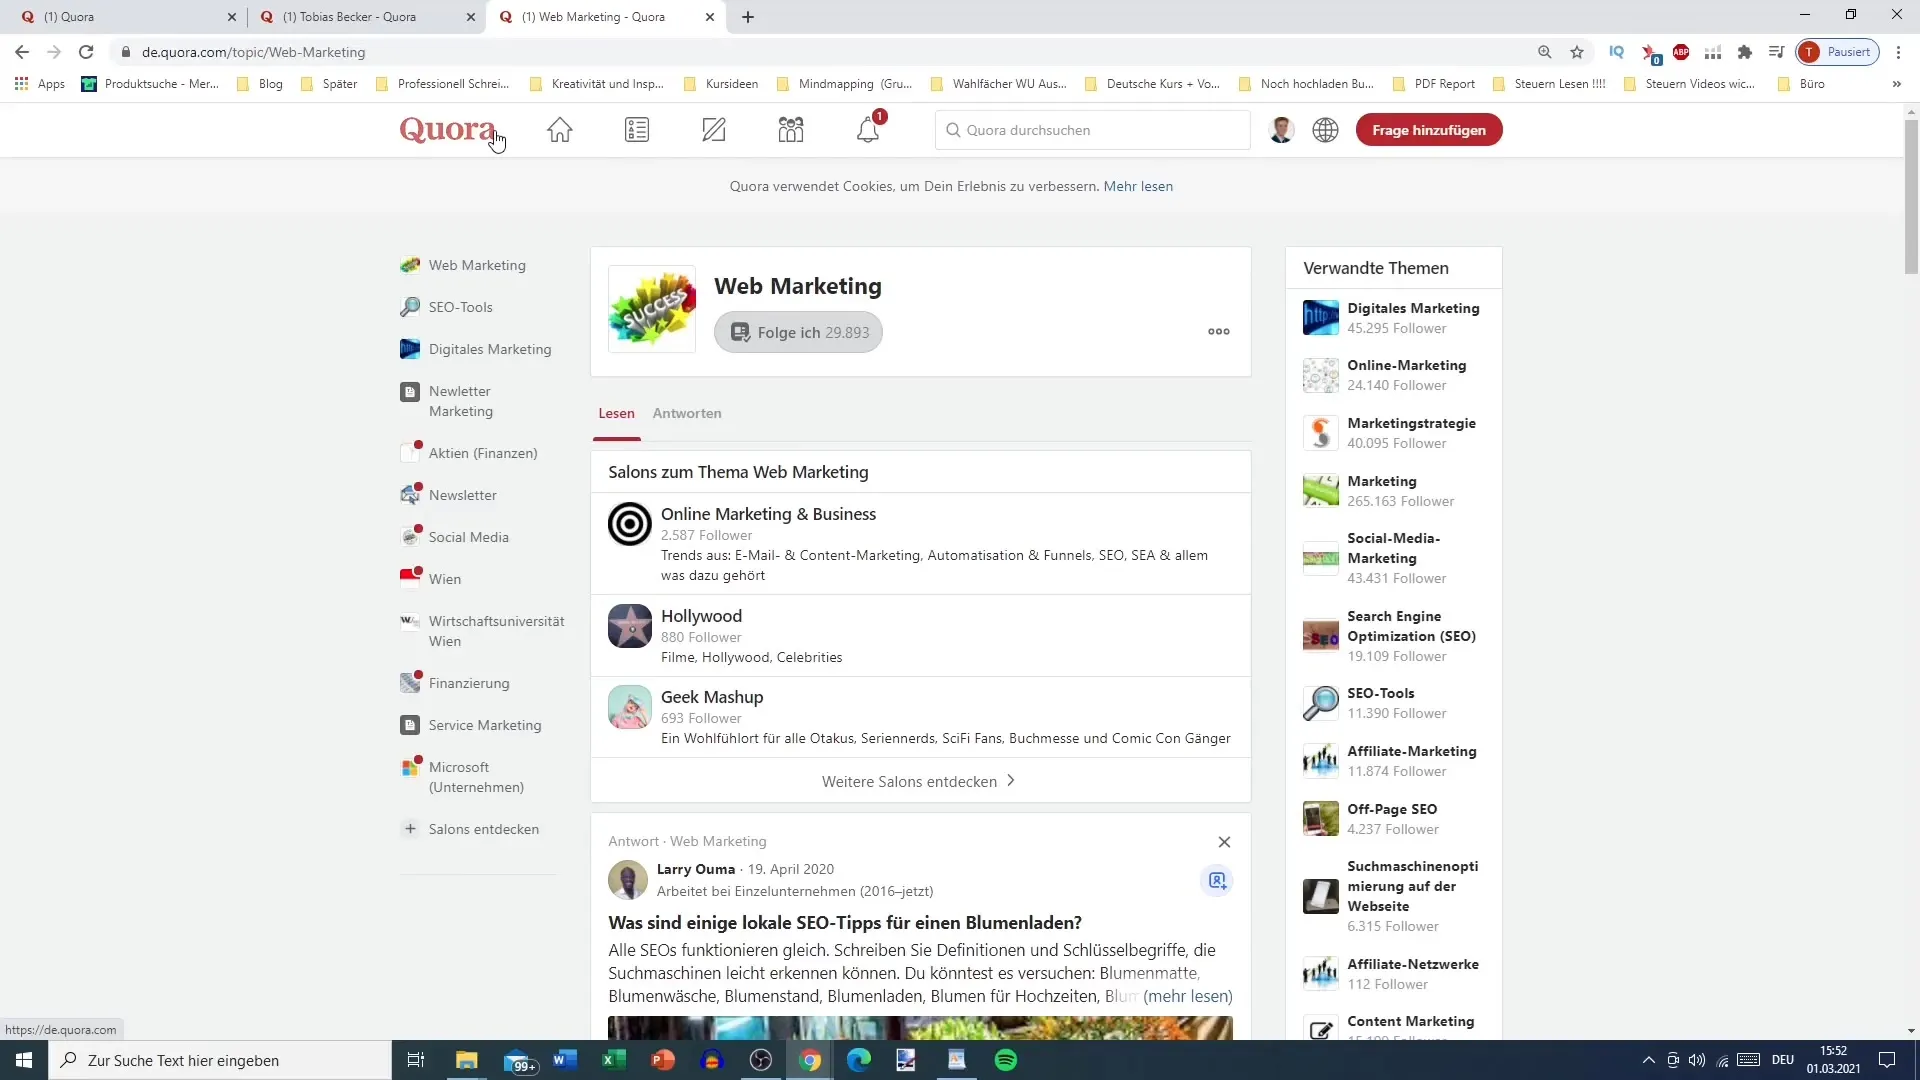Open related topic Marketingstrategie
Screen dimensions: 1920x1080
point(1411,423)
